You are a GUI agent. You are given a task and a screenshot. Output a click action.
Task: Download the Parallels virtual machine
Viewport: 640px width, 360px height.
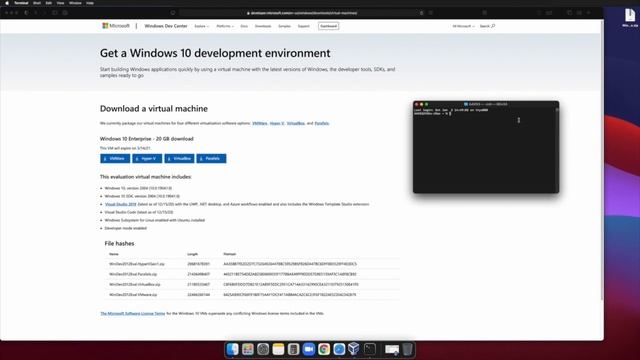pyautogui.click(x=211, y=158)
